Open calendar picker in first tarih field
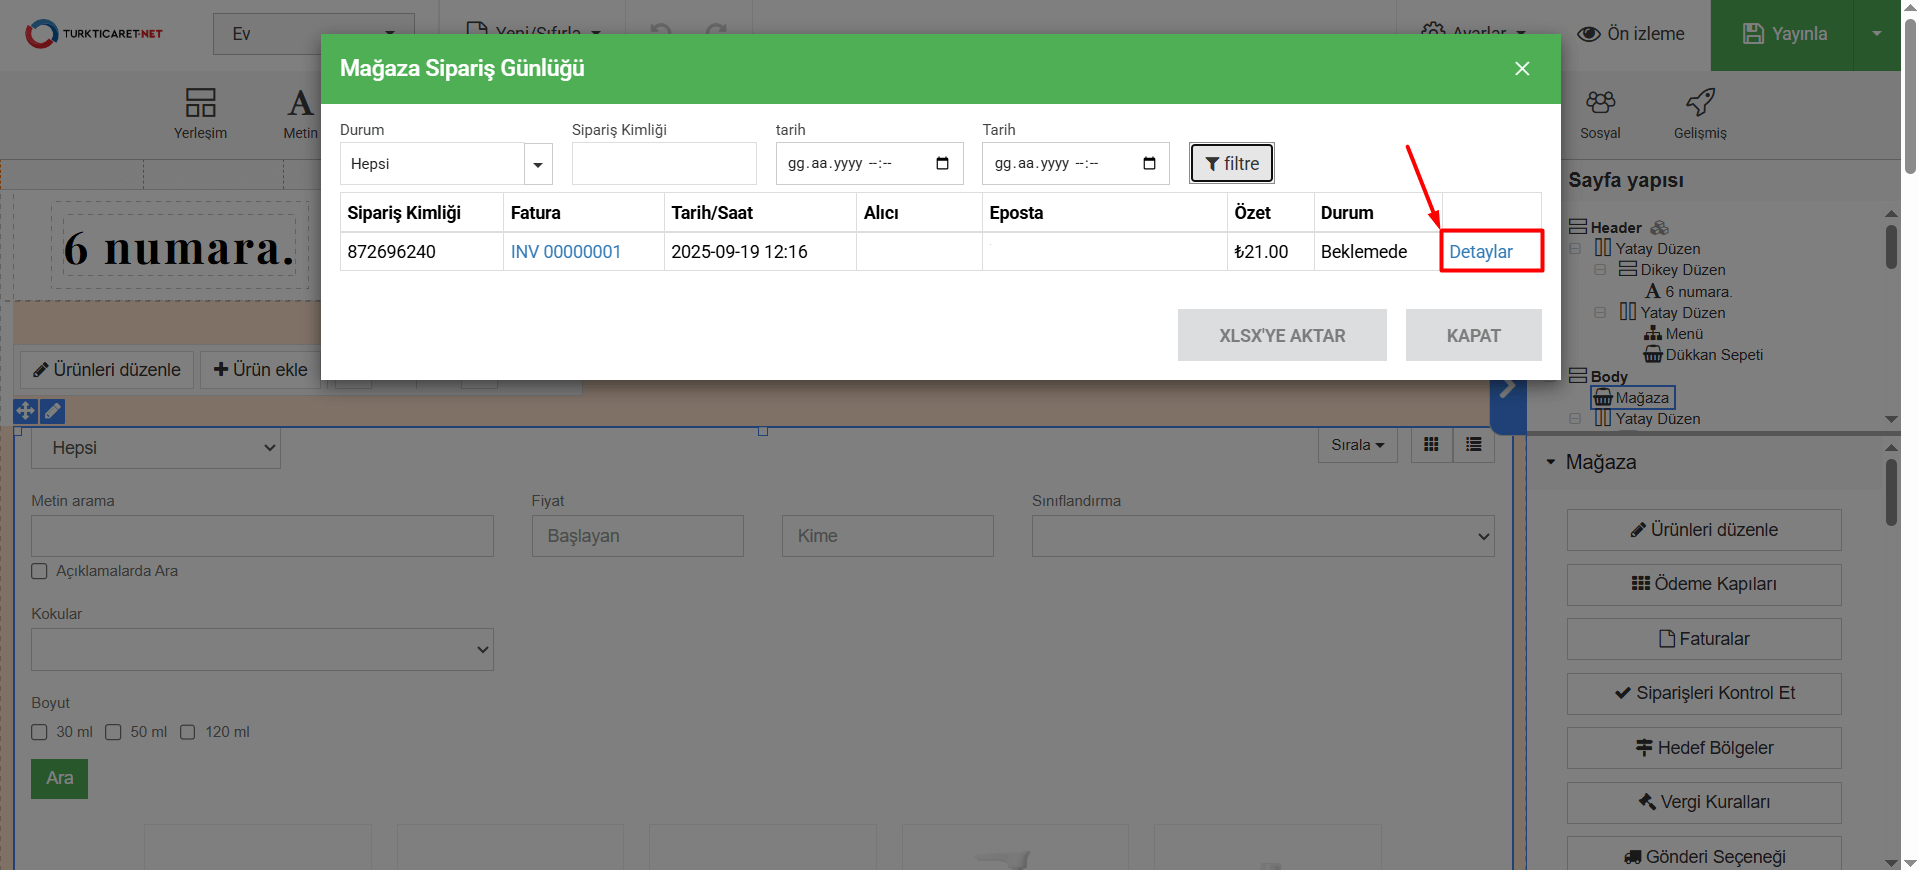Viewport: 1919px width, 870px height. tap(942, 164)
